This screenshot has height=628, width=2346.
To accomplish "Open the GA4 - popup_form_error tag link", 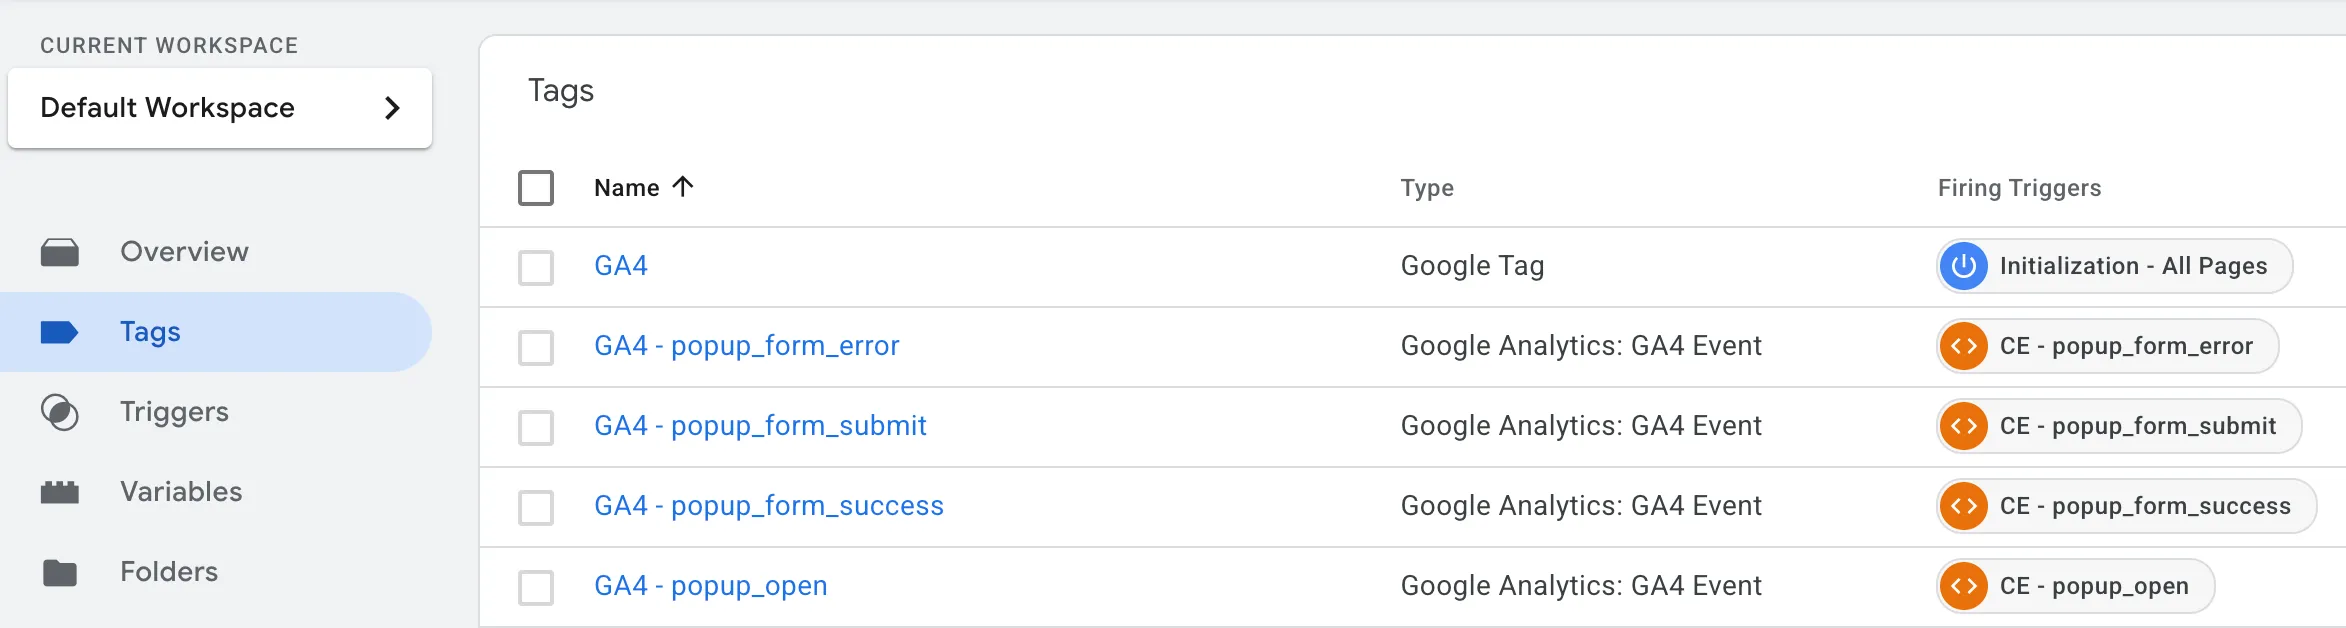I will pos(746,346).
